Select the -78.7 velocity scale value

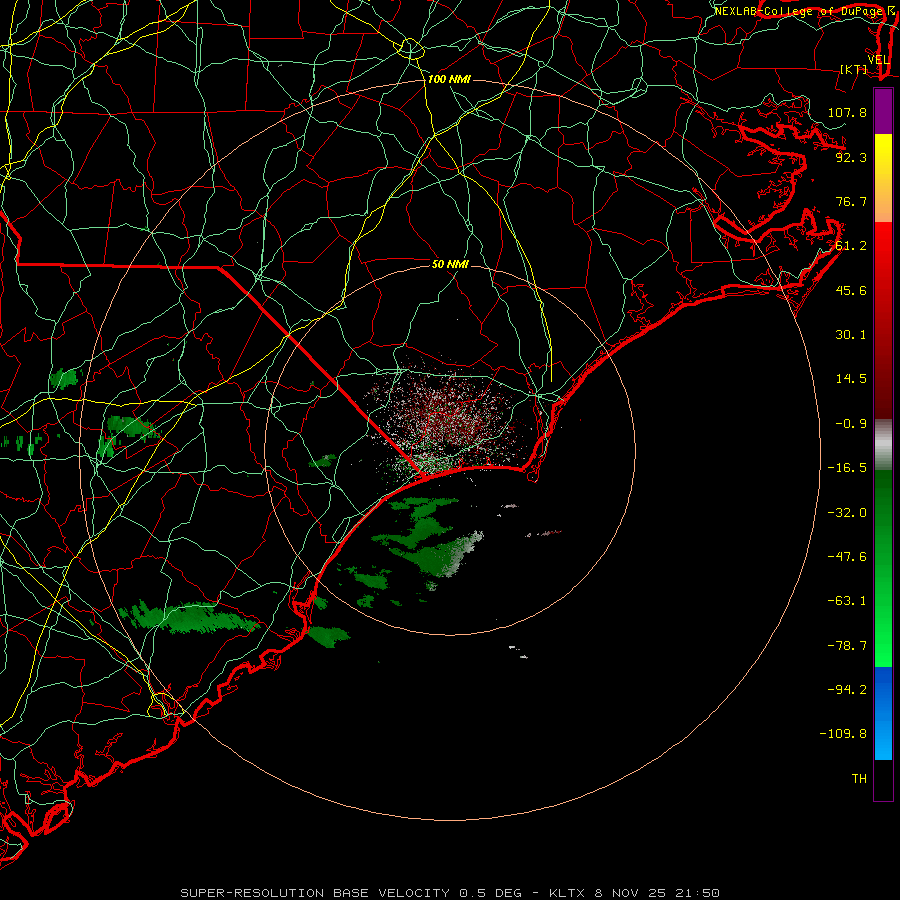(x=847, y=646)
